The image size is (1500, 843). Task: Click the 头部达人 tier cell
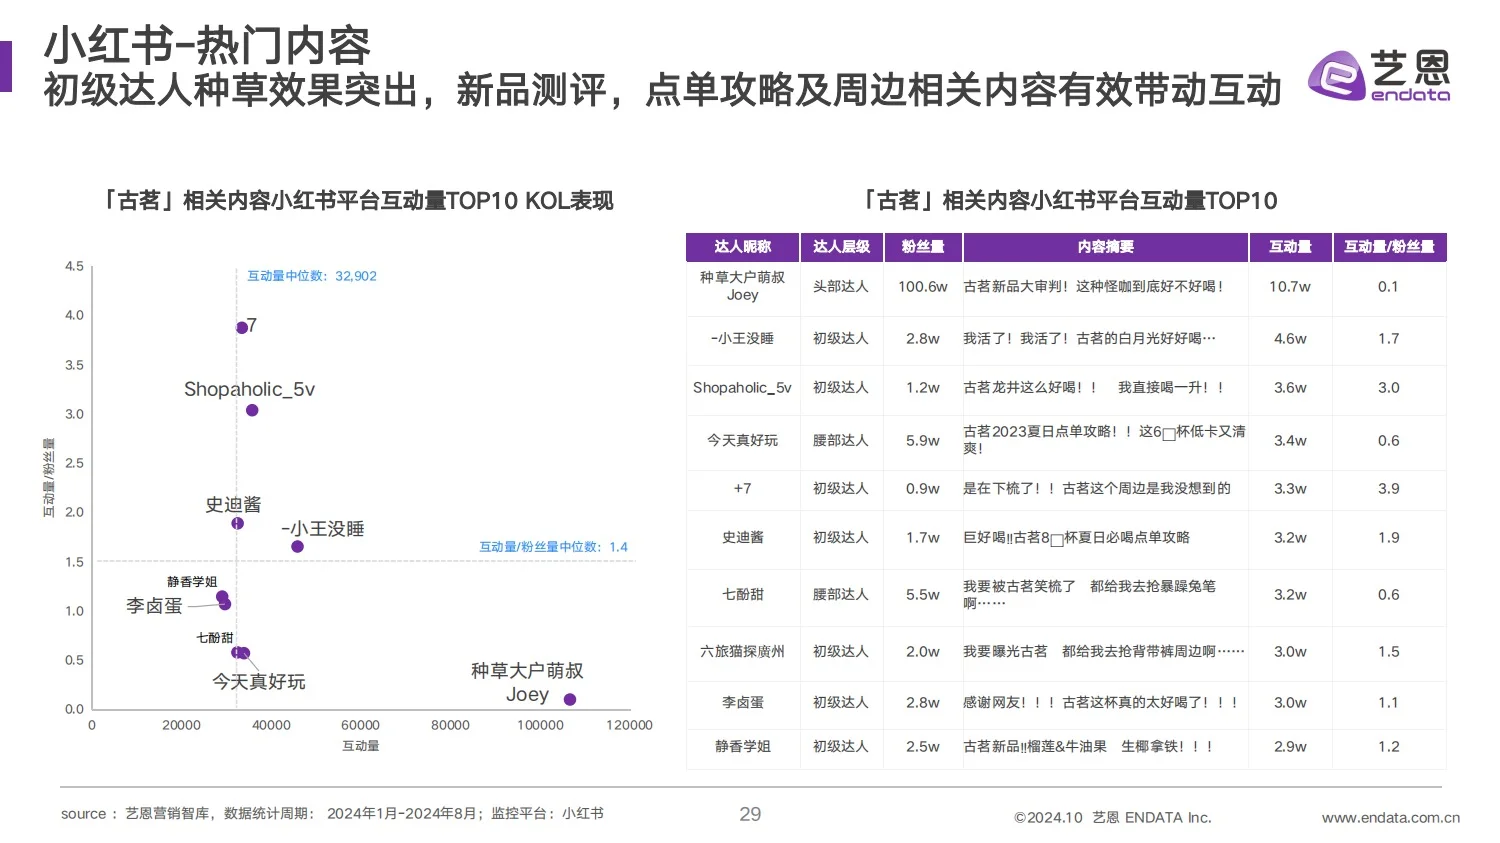841,286
